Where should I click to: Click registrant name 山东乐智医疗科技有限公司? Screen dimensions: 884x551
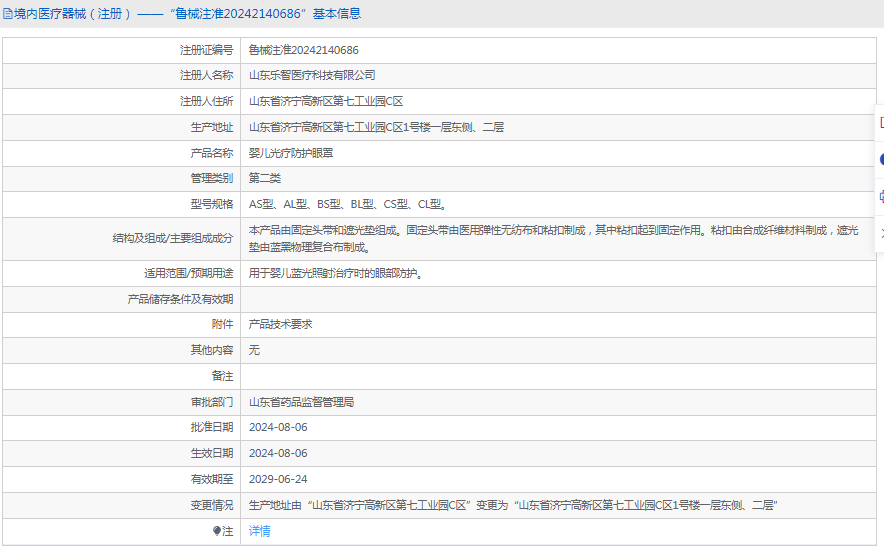[x=312, y=75]
